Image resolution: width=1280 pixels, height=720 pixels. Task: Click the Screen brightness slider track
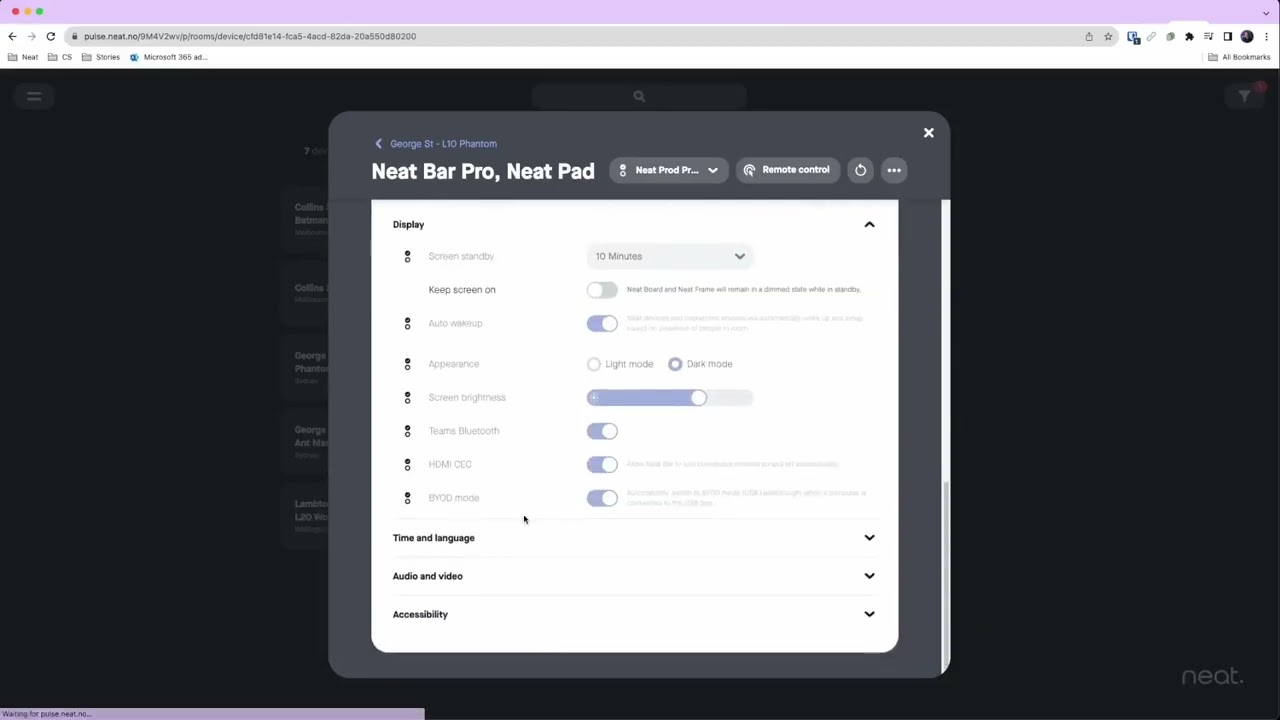[x=669, y=398]
